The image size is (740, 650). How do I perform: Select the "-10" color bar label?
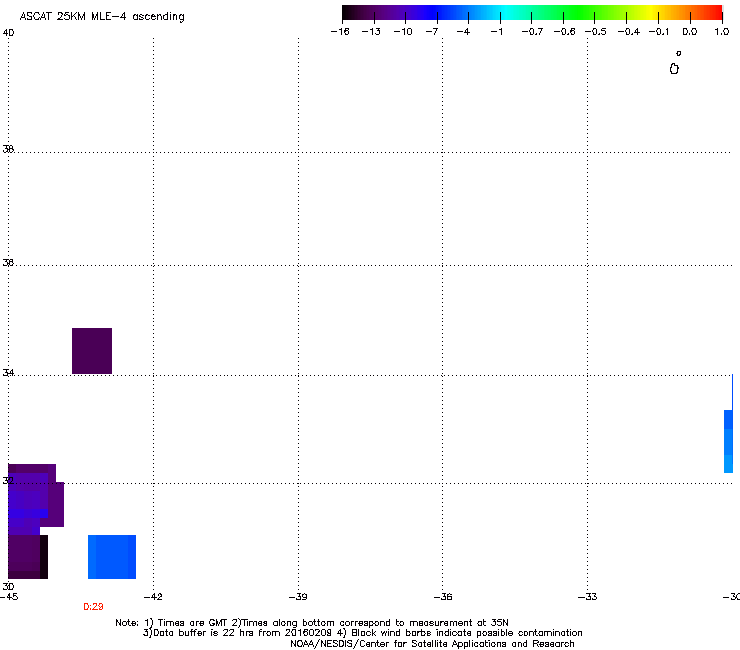point(403,32)
